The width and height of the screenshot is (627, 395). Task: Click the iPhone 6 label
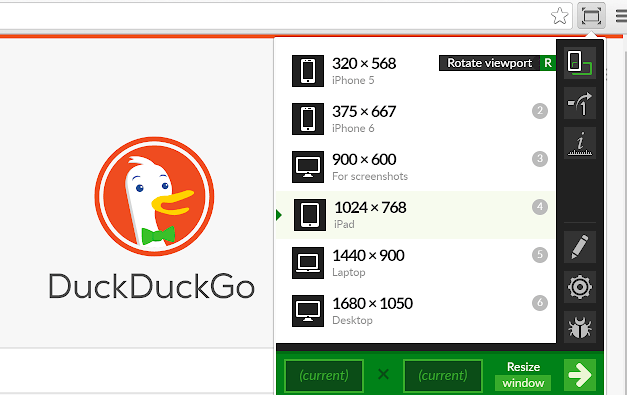pos(353,128)
